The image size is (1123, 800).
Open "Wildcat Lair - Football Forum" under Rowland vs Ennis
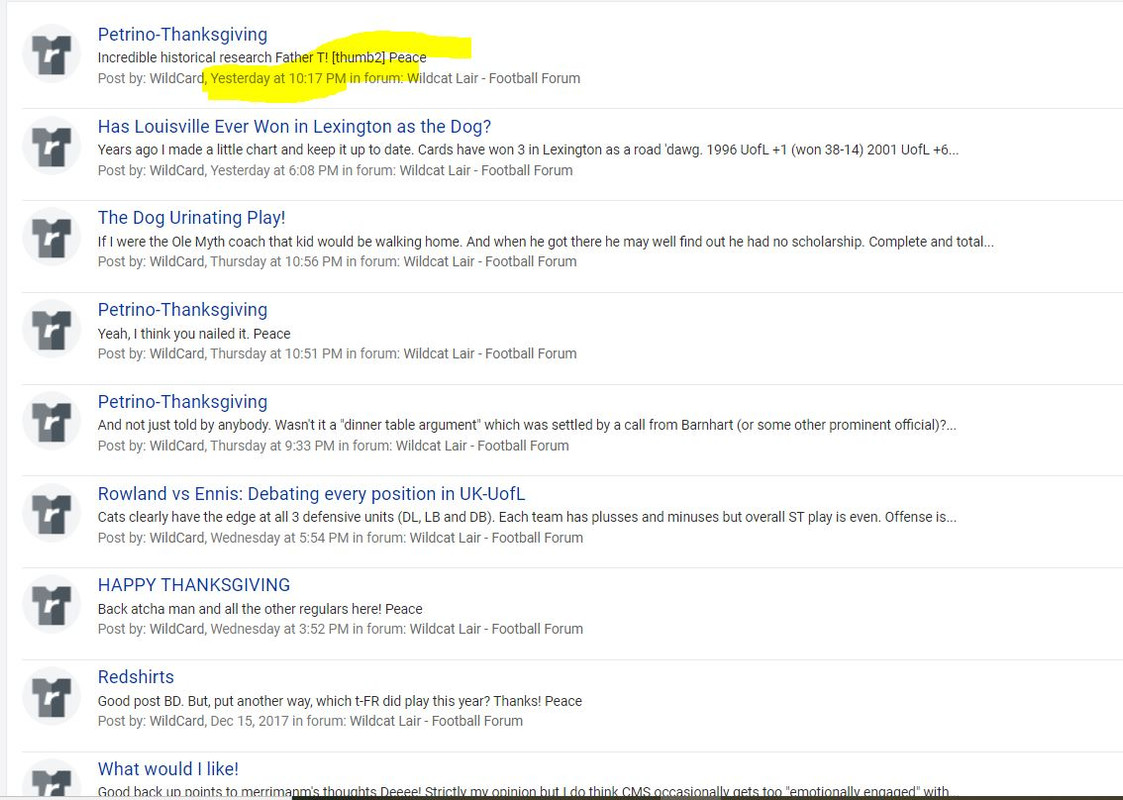coord(496,538)
